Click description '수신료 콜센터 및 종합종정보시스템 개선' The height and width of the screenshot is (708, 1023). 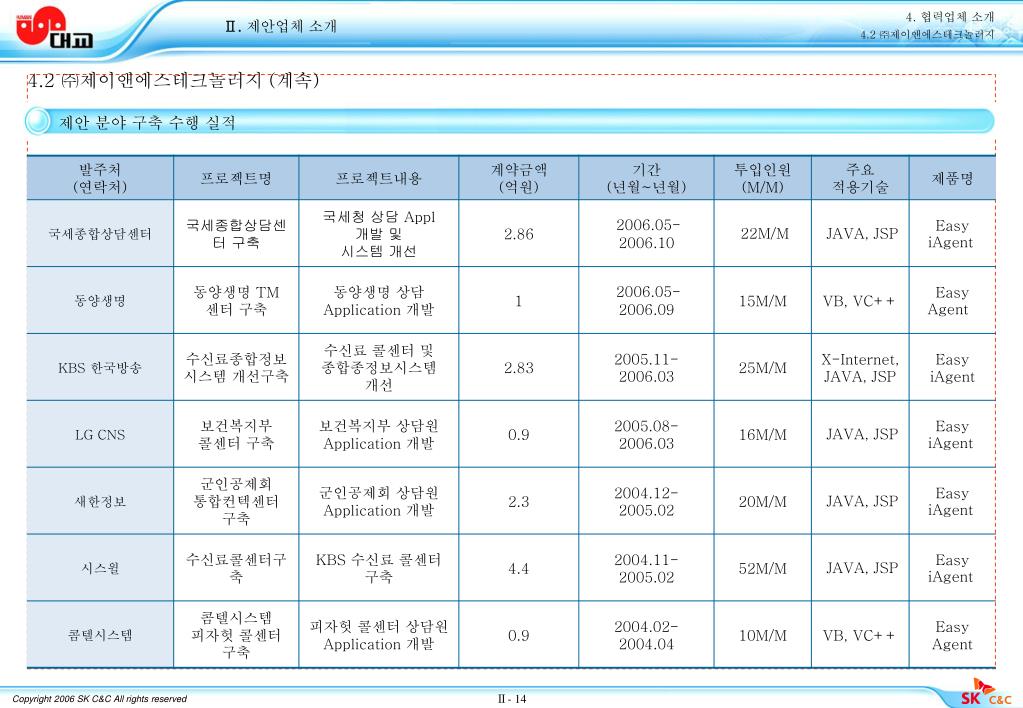[378, 367]
